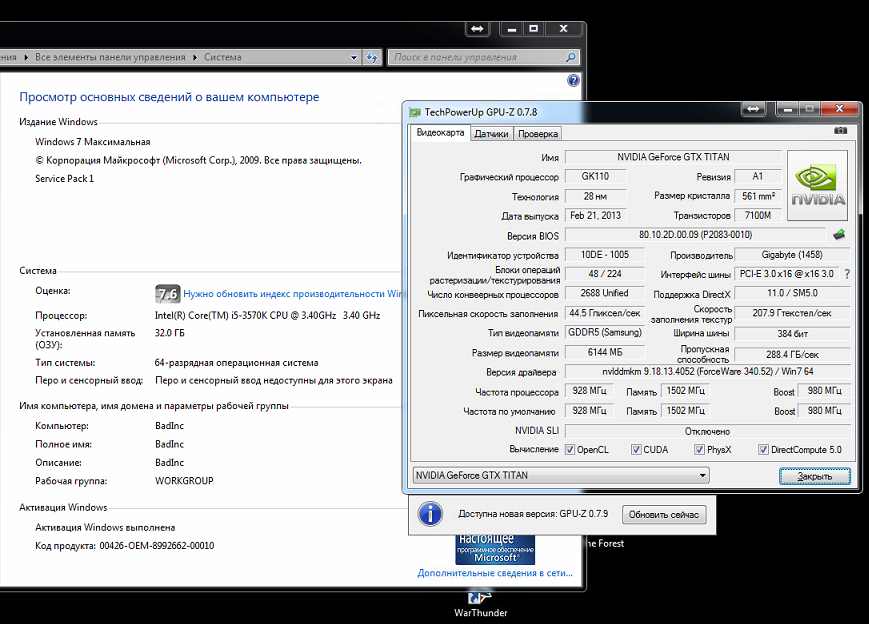Click the "Intel(R) Core(TM) i5-3570K" processor text
This screenshot has width=869, height=624.
click(x=268, y=315)
